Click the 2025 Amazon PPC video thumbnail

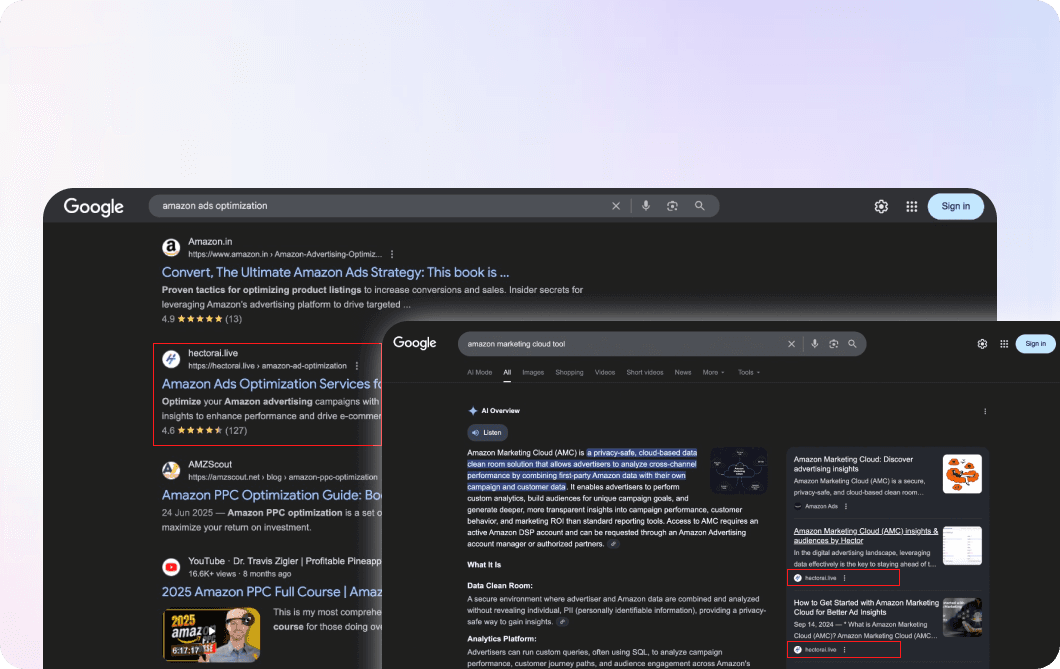point(212,634)
